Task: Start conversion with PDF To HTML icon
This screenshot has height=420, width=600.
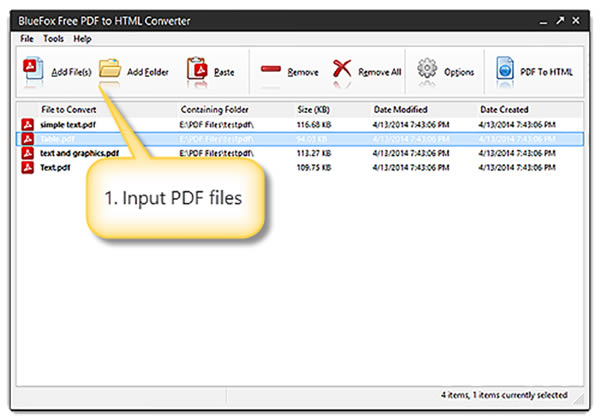Action: click(505, 71)
